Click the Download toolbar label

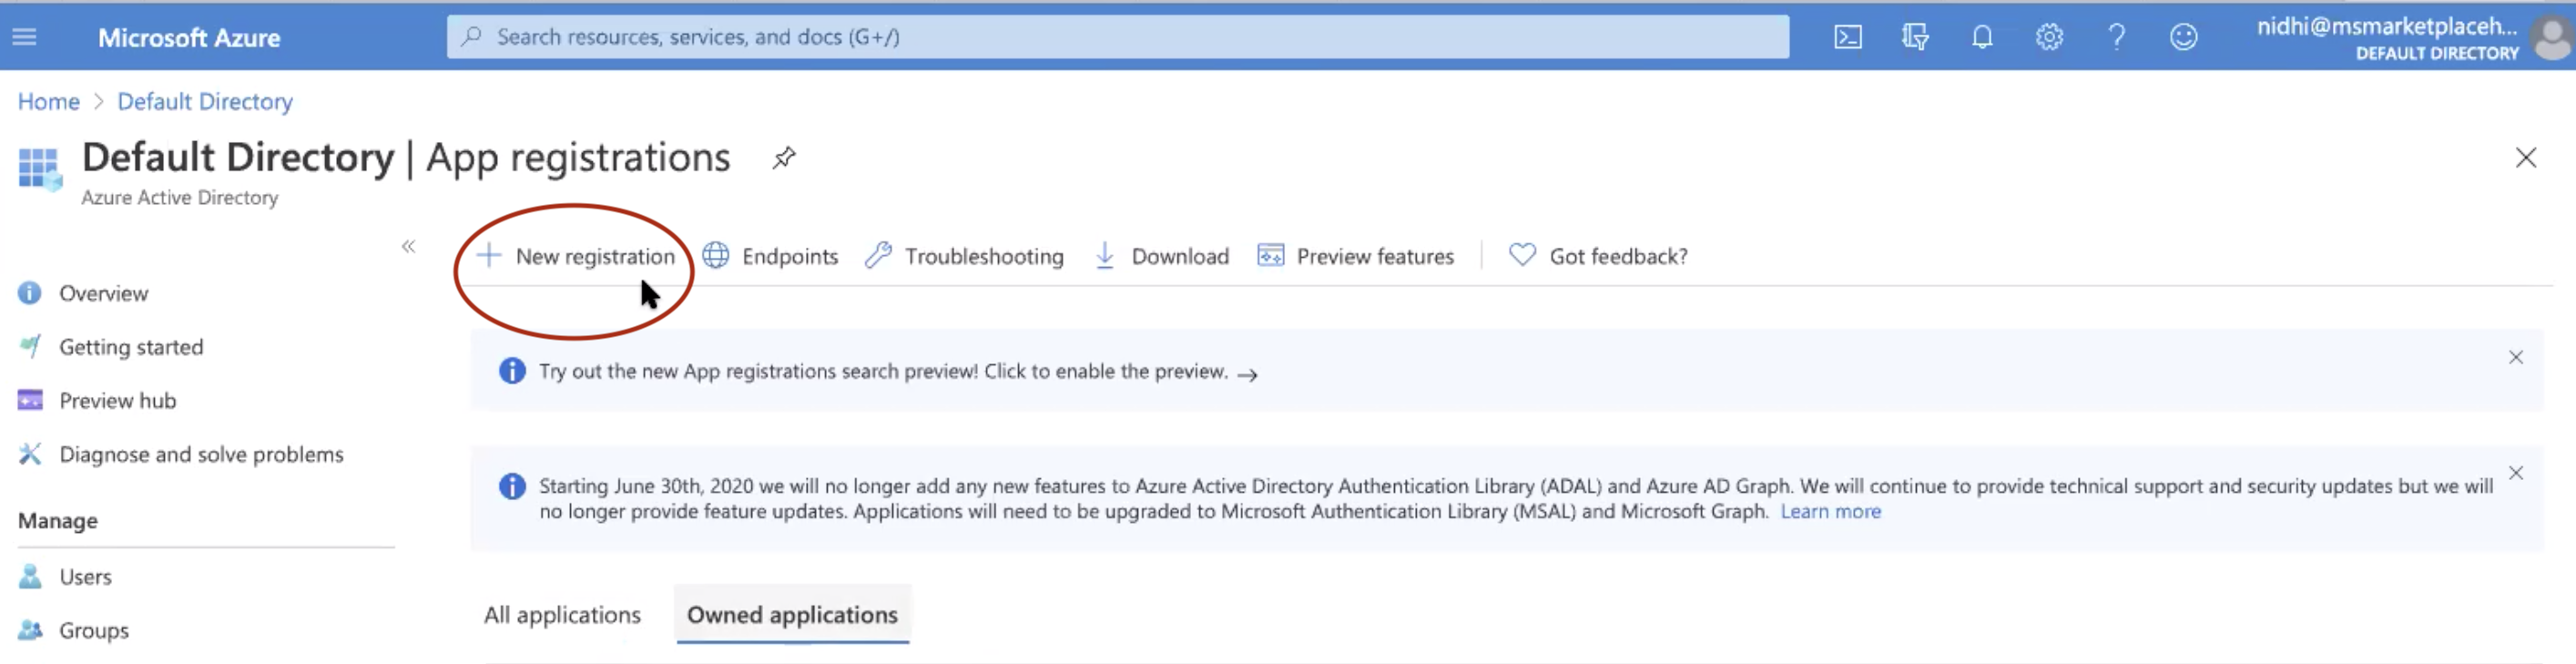(x=1179, y=256)
